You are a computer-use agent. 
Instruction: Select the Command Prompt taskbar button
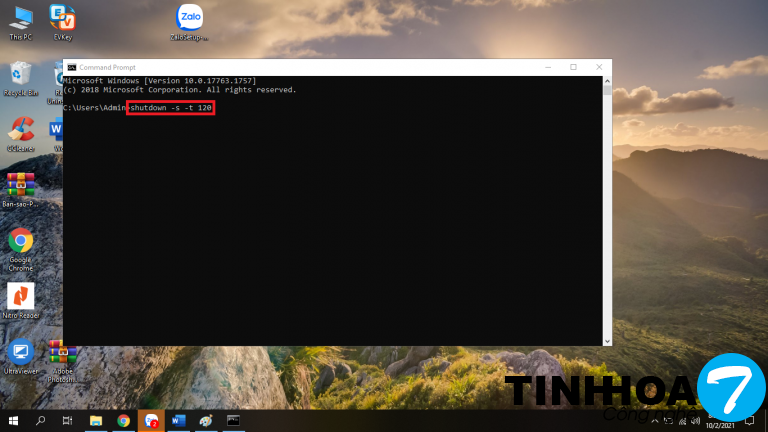click(x=233, y=421)
